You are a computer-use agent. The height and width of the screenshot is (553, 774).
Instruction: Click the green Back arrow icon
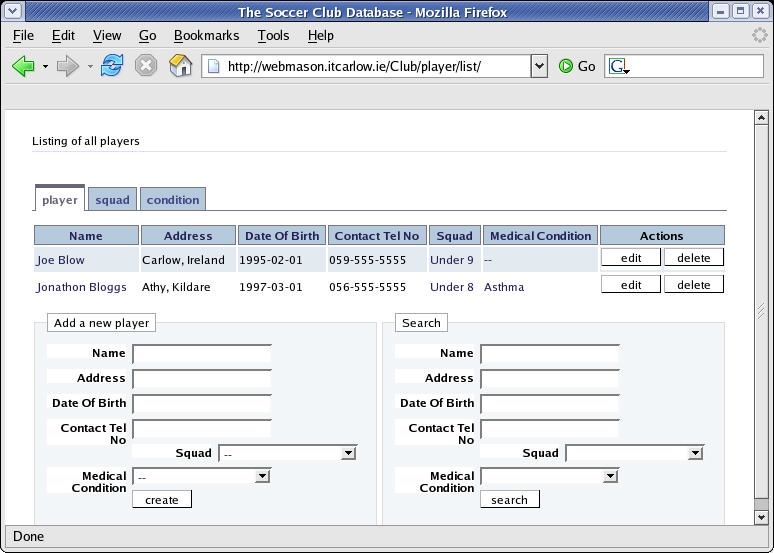23,66
